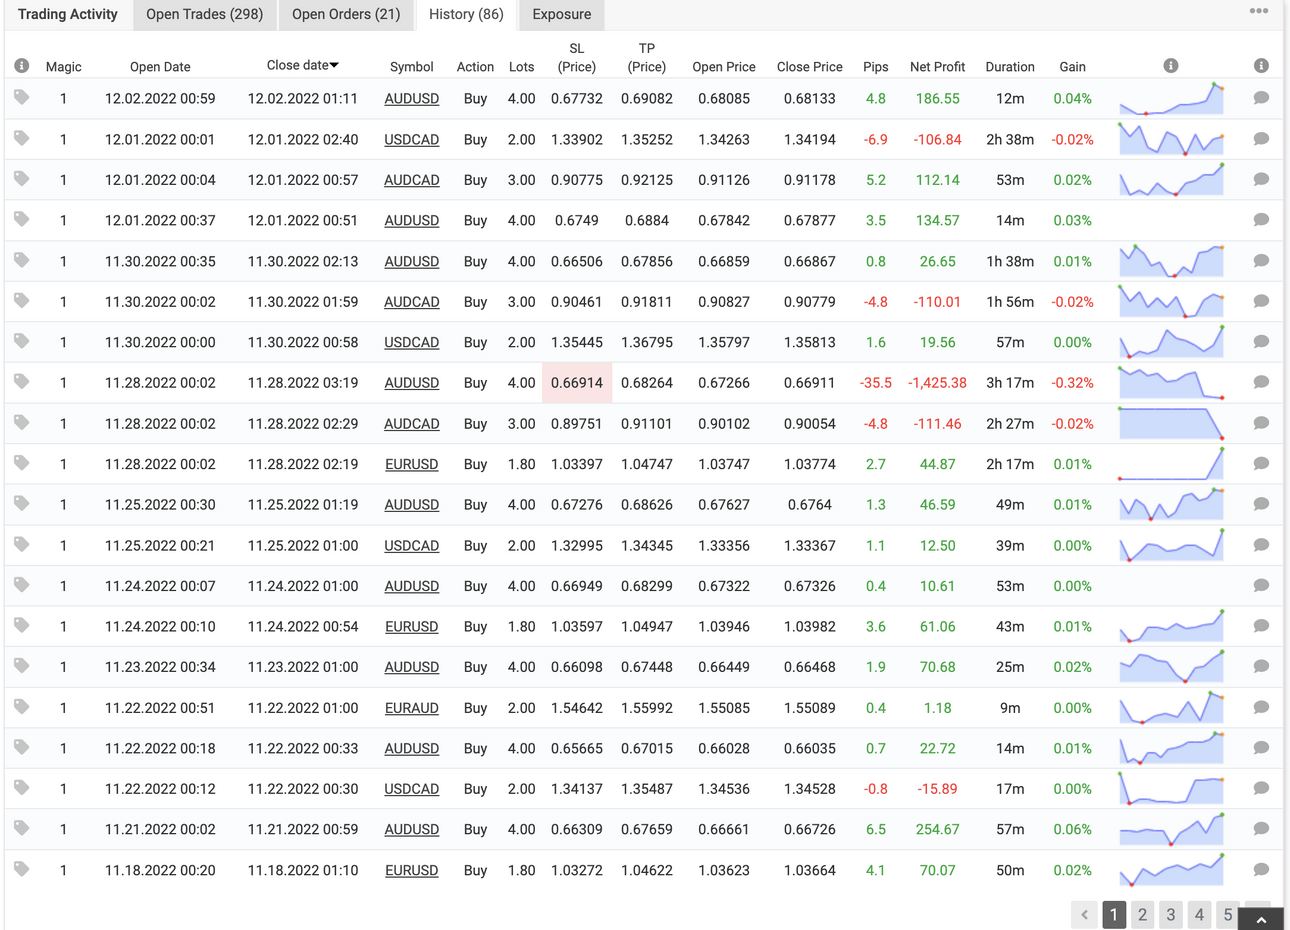The height and width of the screenshot is (930, 1290).
Task: Open EURUSD link in 11.18.2022 row
Action: click(x=412, y=870)
